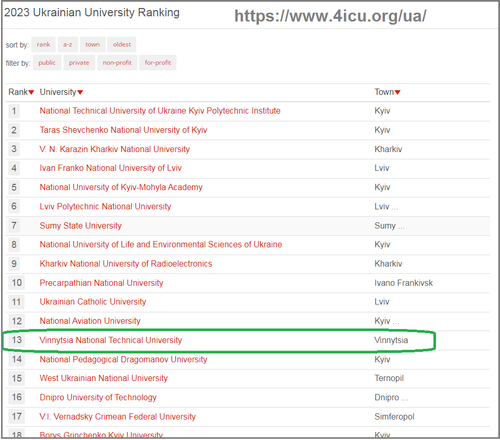Open National Pedagogical Dragomanov University link
Viewport: 500px width, 440px height.
[x=123, y=359]
